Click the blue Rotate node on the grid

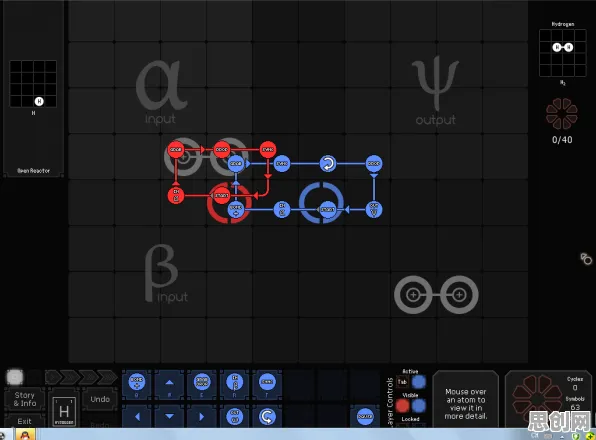click(x=328, y=164)
